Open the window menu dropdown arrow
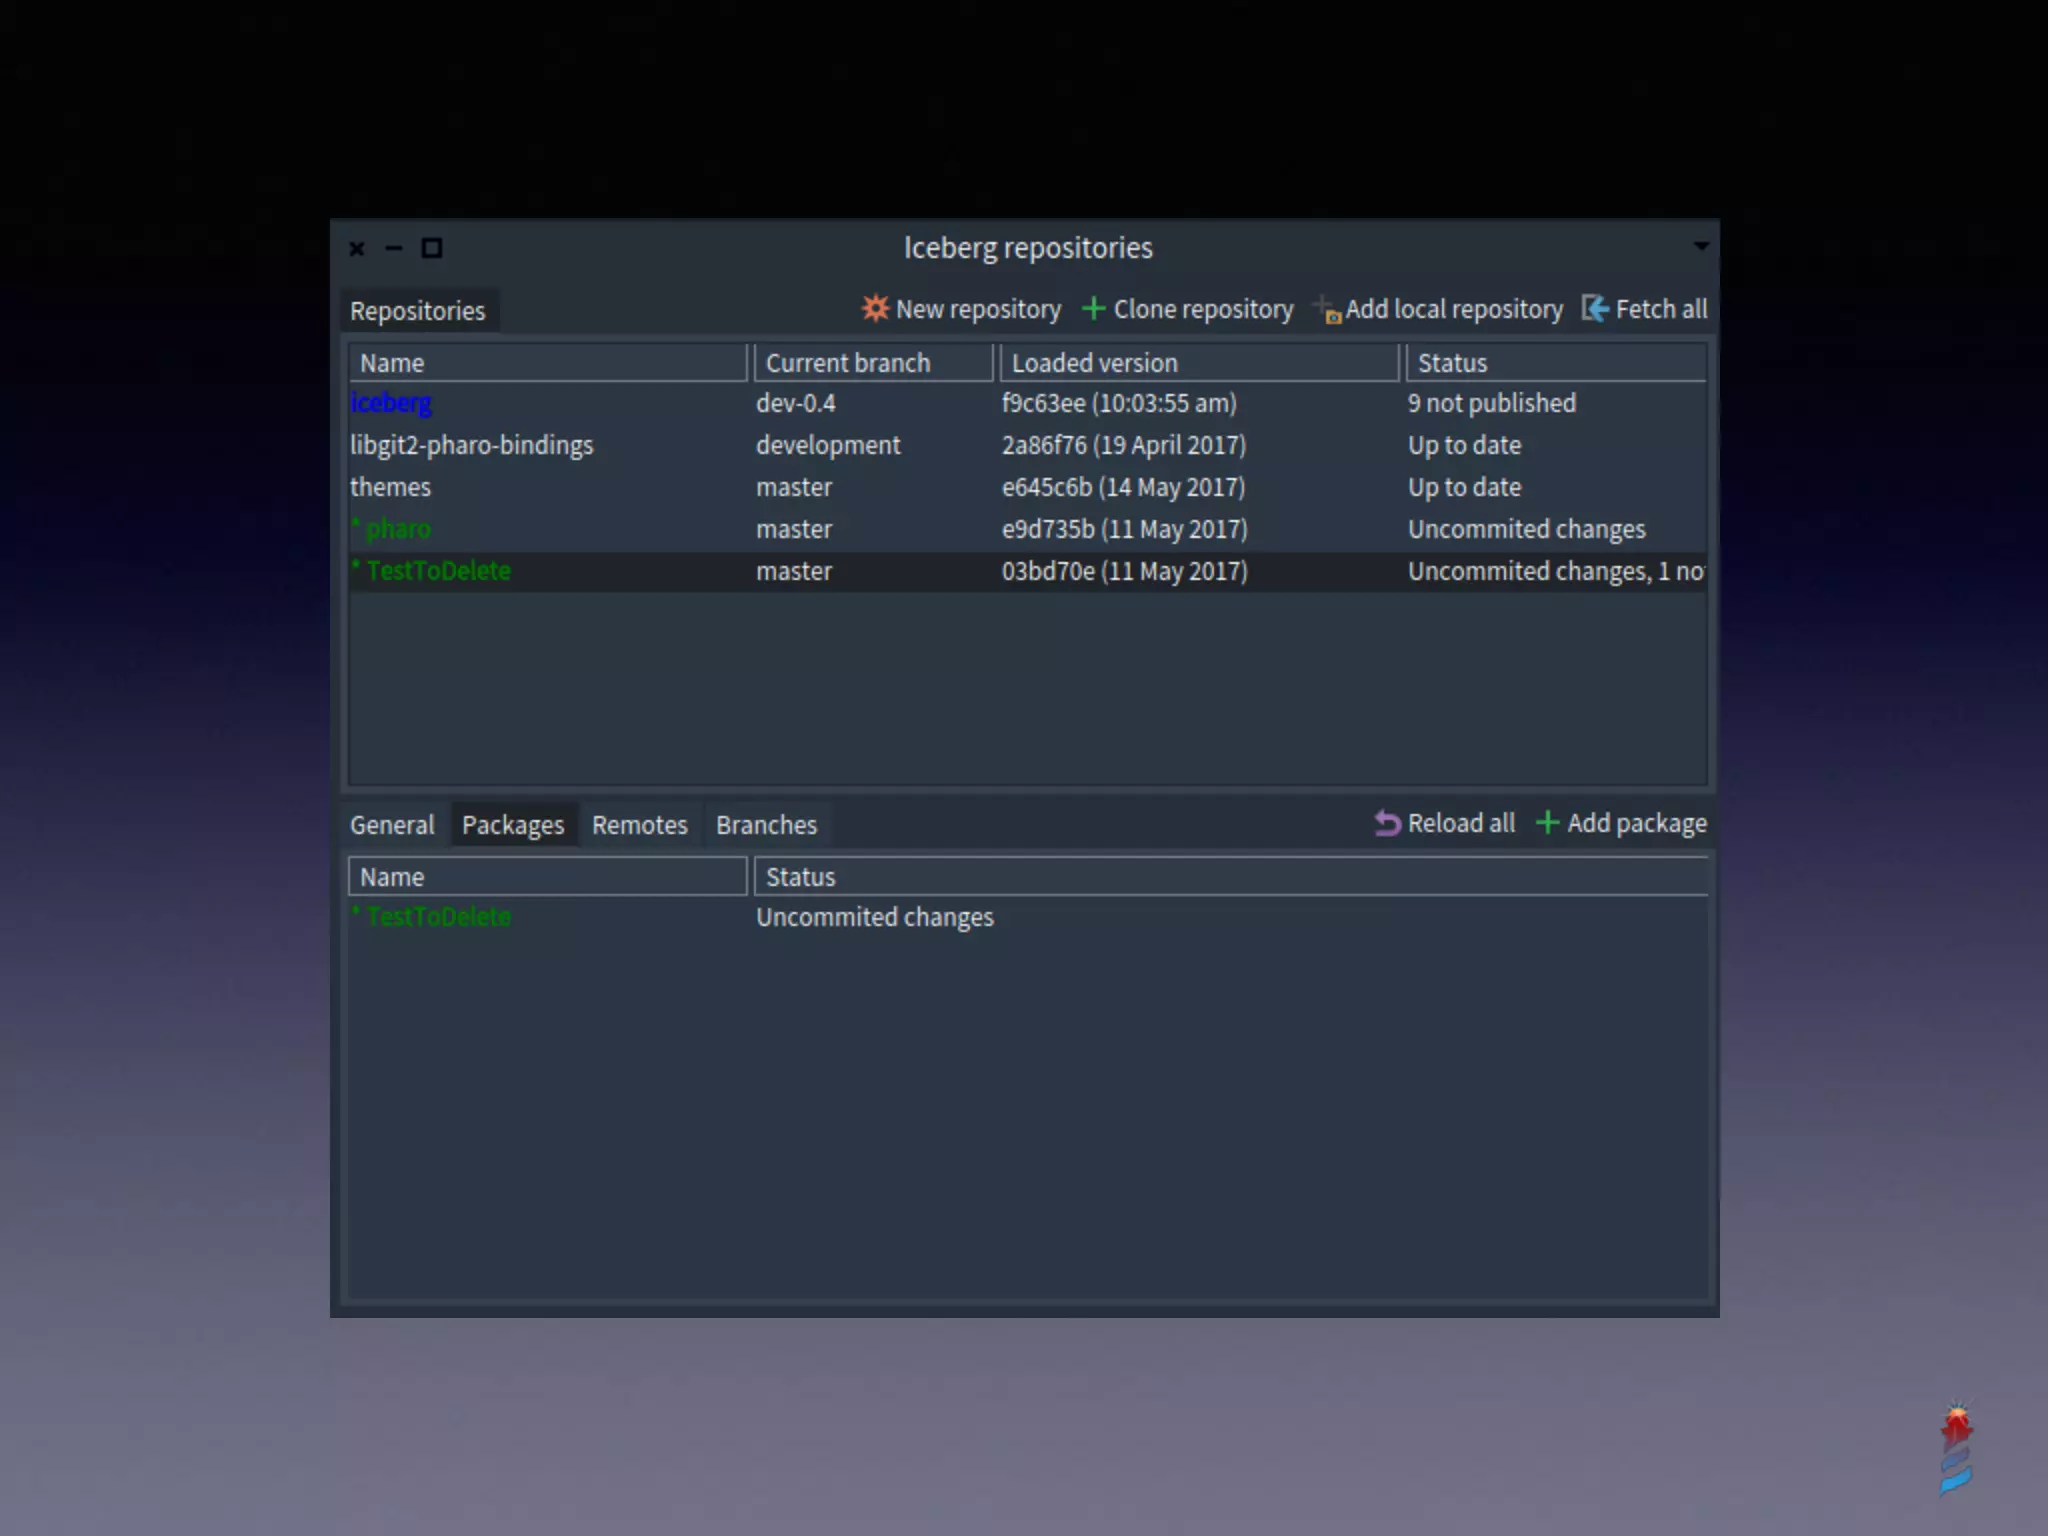The height and width of the screenshot is (1536, 2048). coord(1700,246)
